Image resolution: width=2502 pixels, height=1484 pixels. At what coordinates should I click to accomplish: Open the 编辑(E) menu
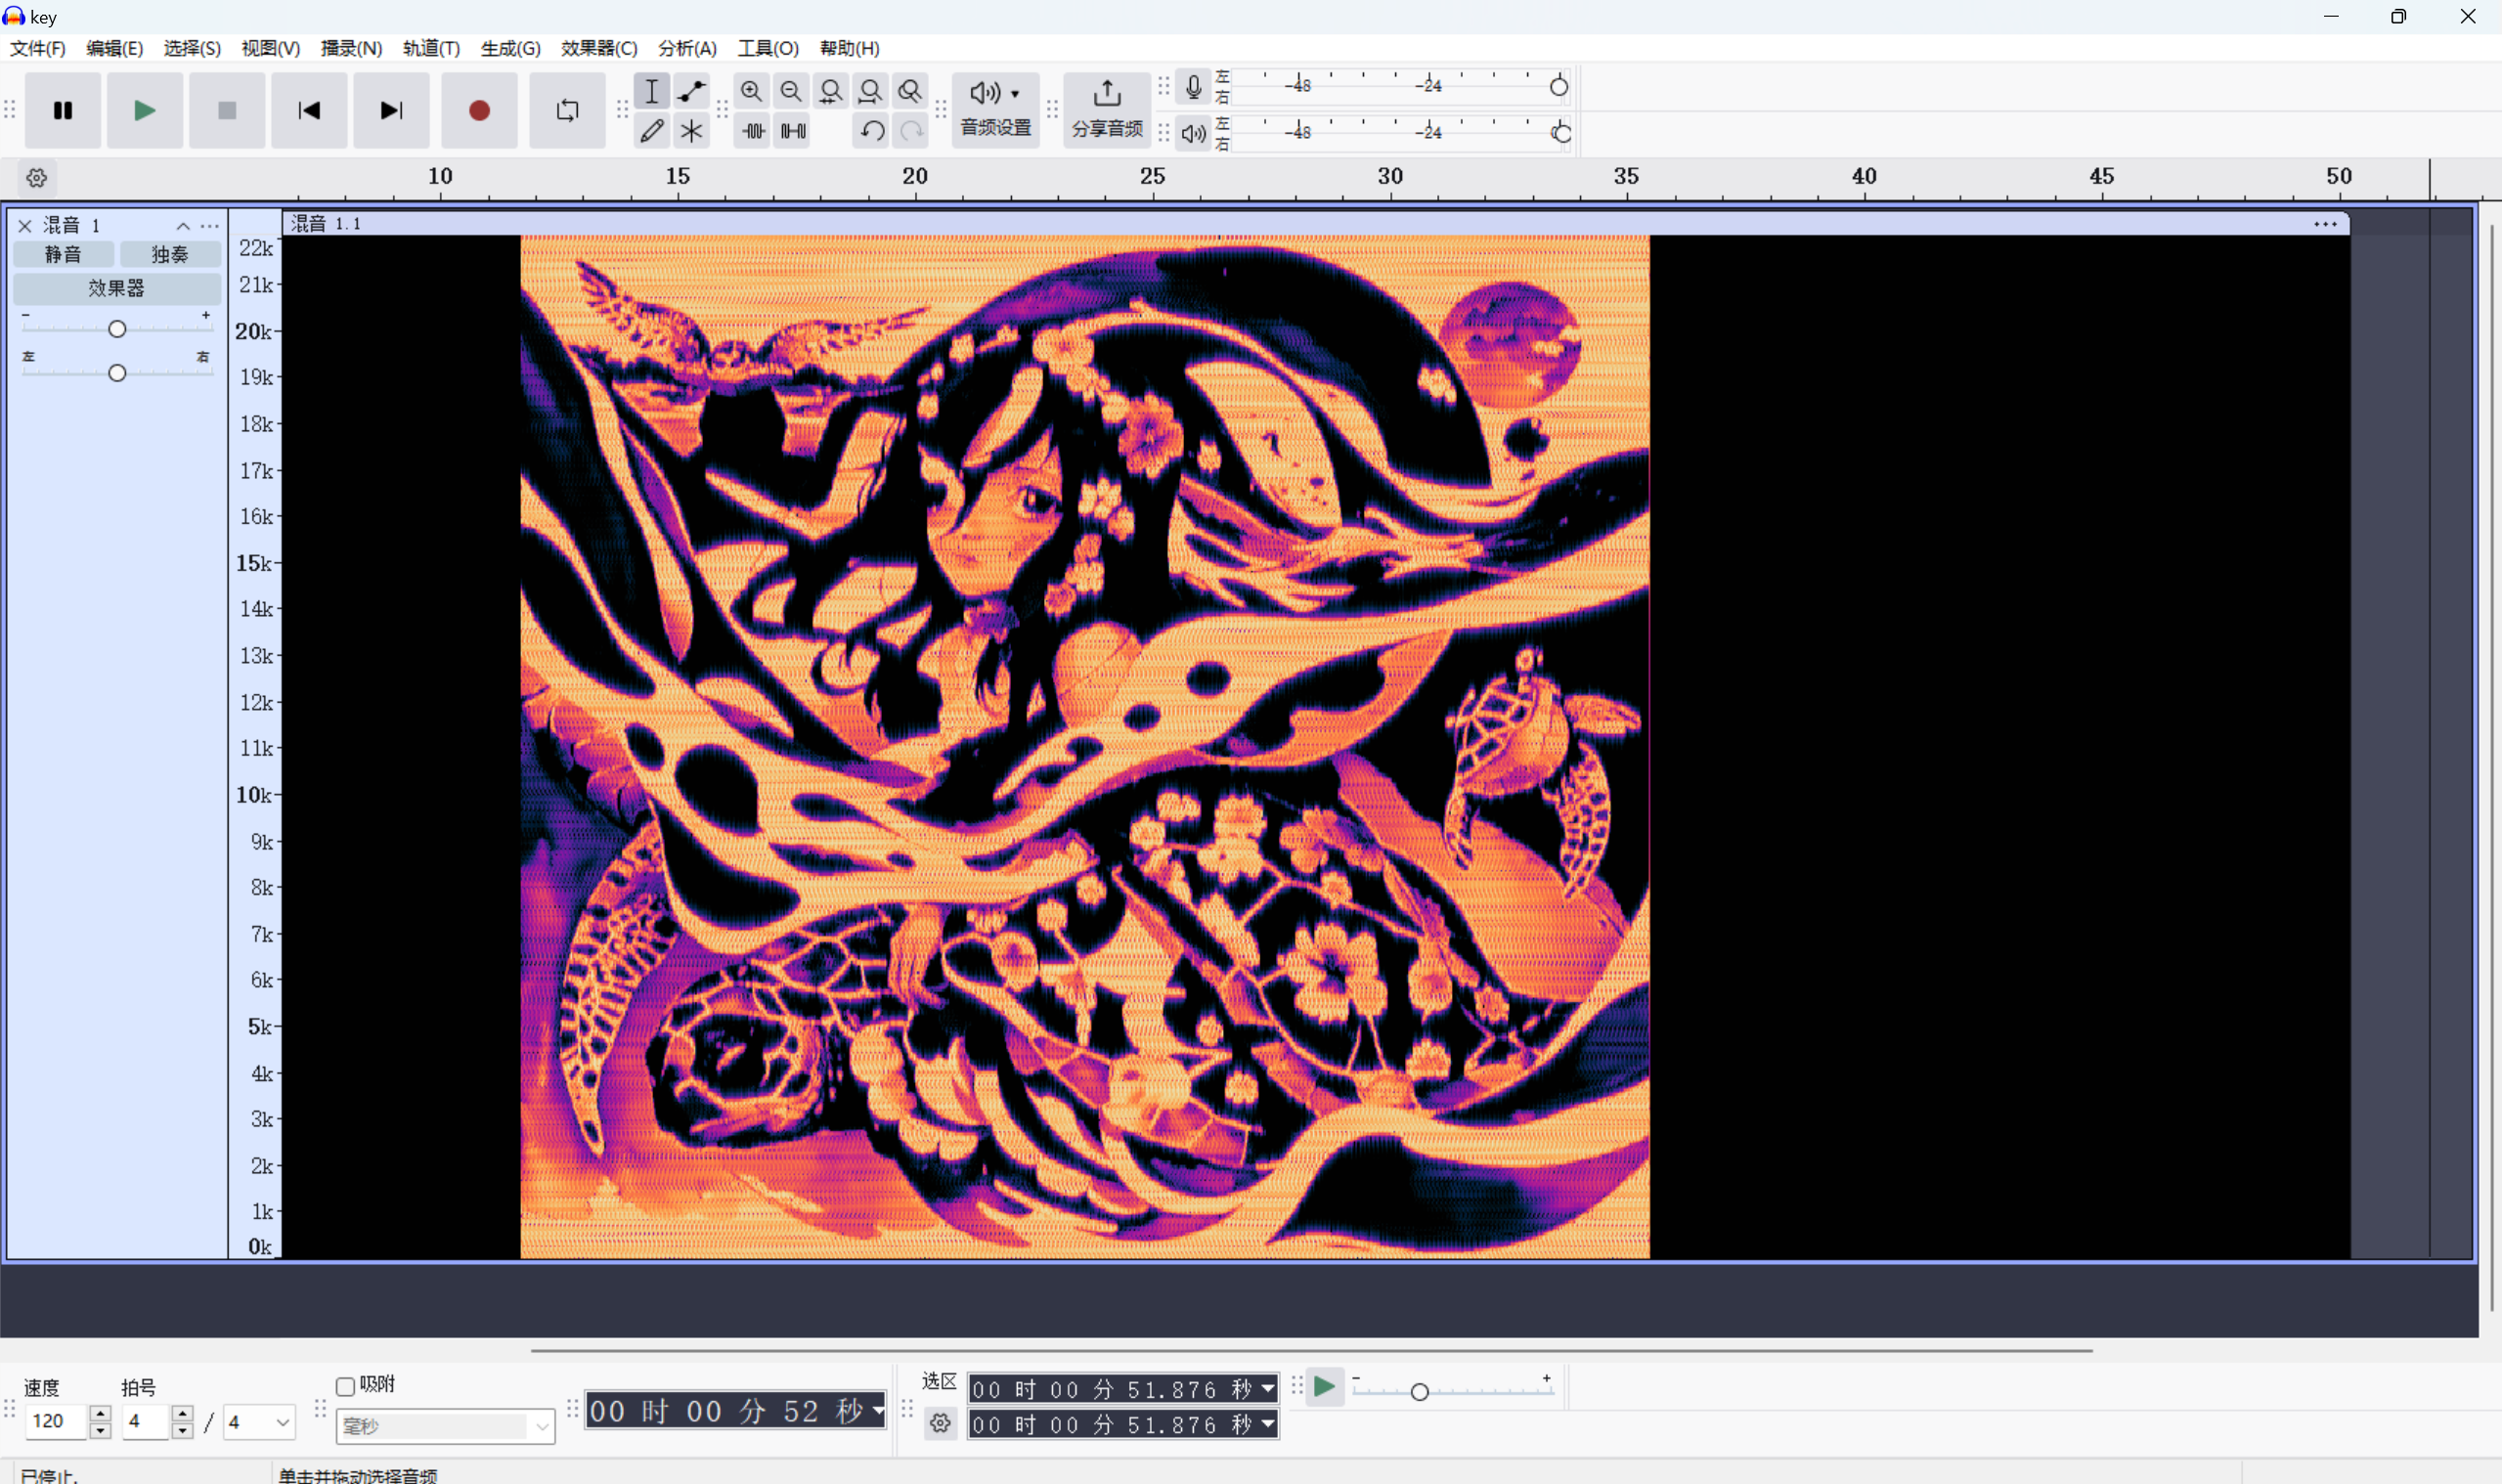115,48
